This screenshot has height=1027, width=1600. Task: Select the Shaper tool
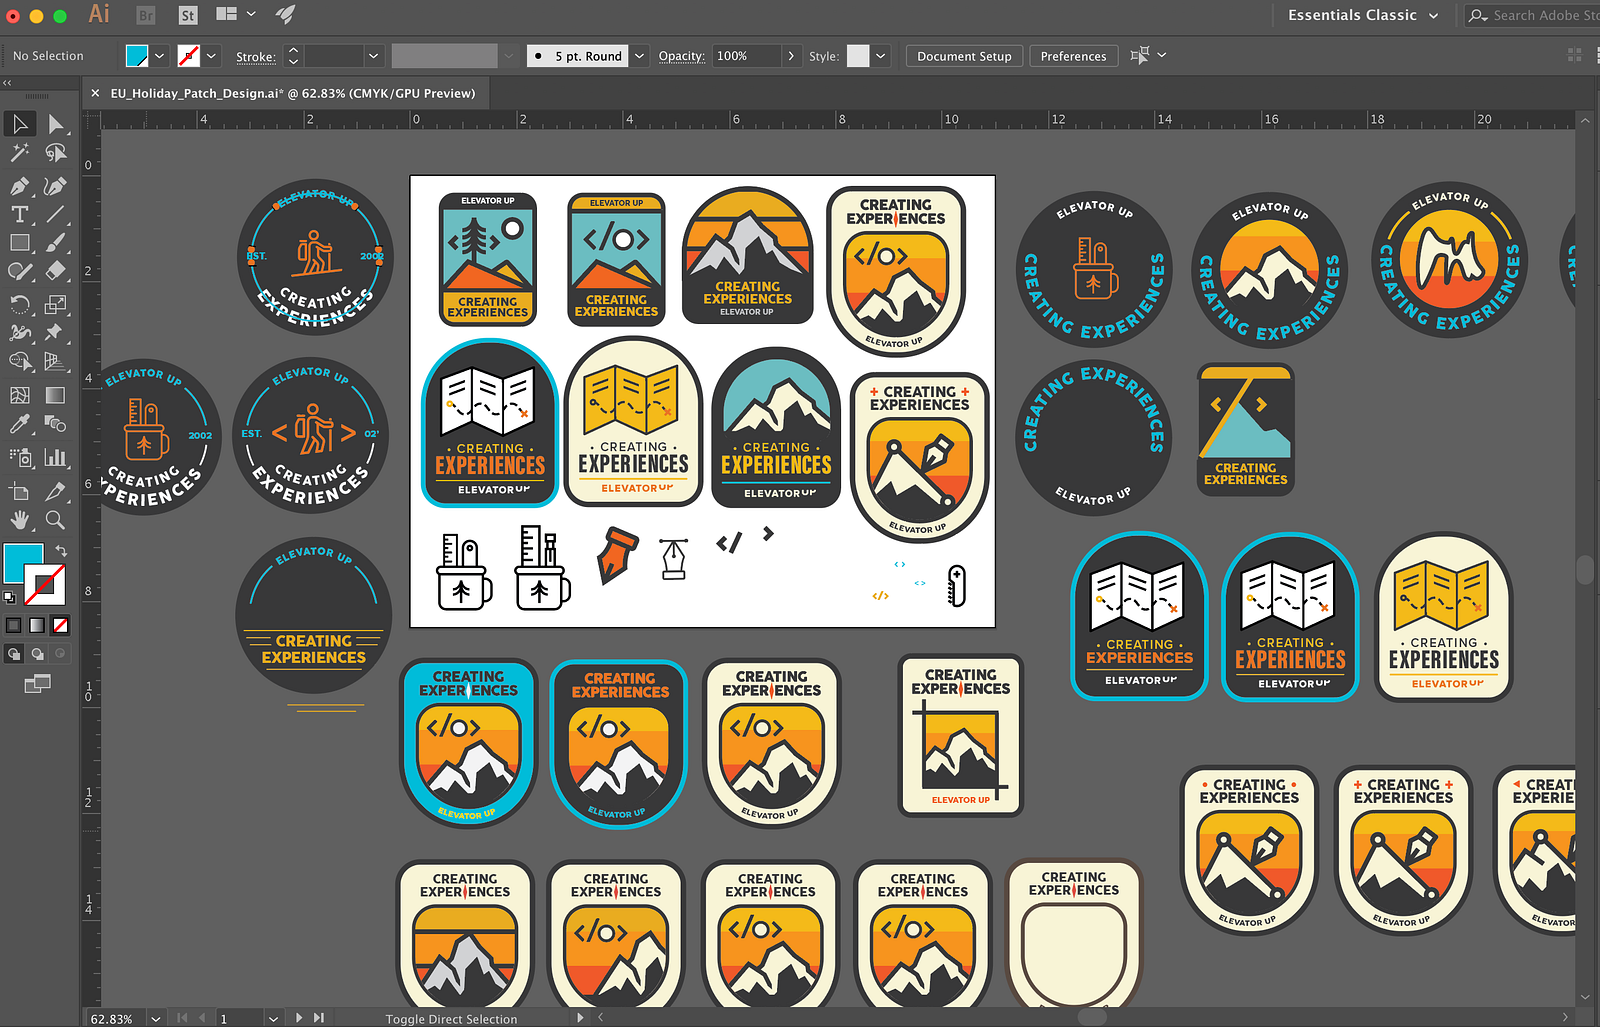[20, 271]
